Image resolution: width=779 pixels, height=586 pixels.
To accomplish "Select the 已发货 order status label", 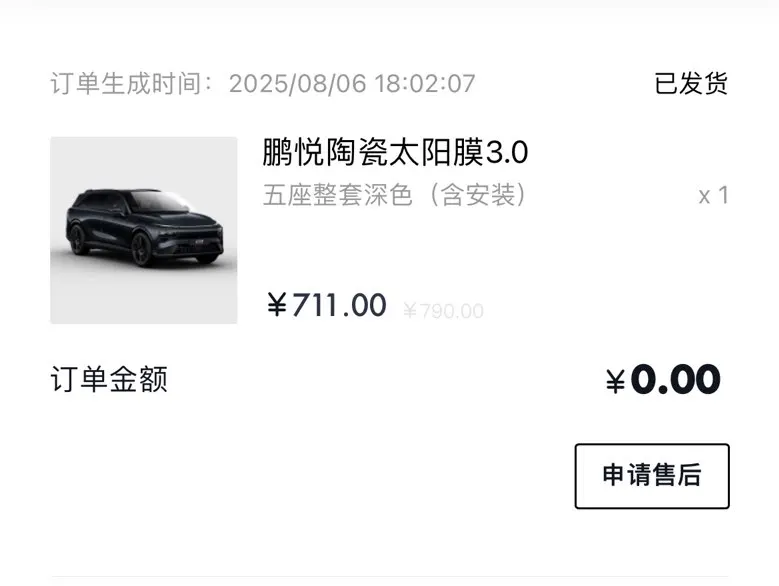I will (x=691, y=83).
